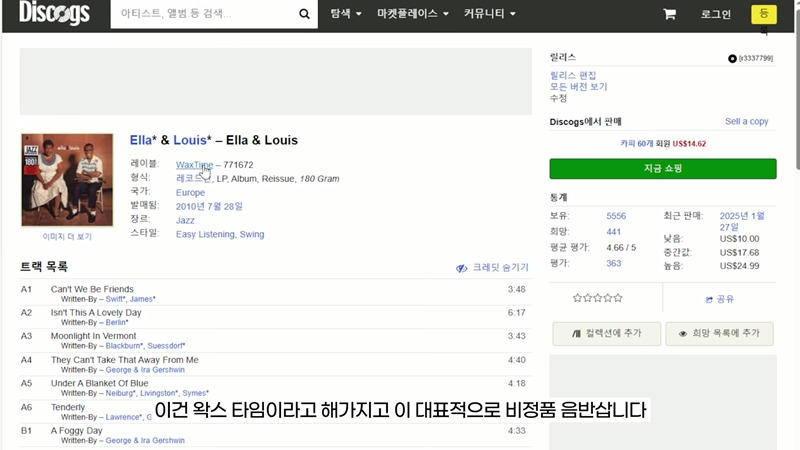Open the Discogs logo home link
This screenshot has width=800, height=450.
[x=54, y=13]
